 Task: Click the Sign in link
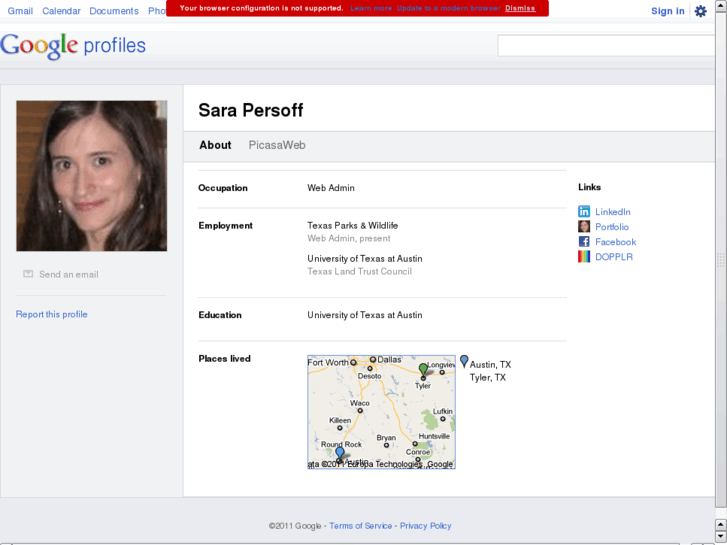pyautogui.click(x=667, y=11)
